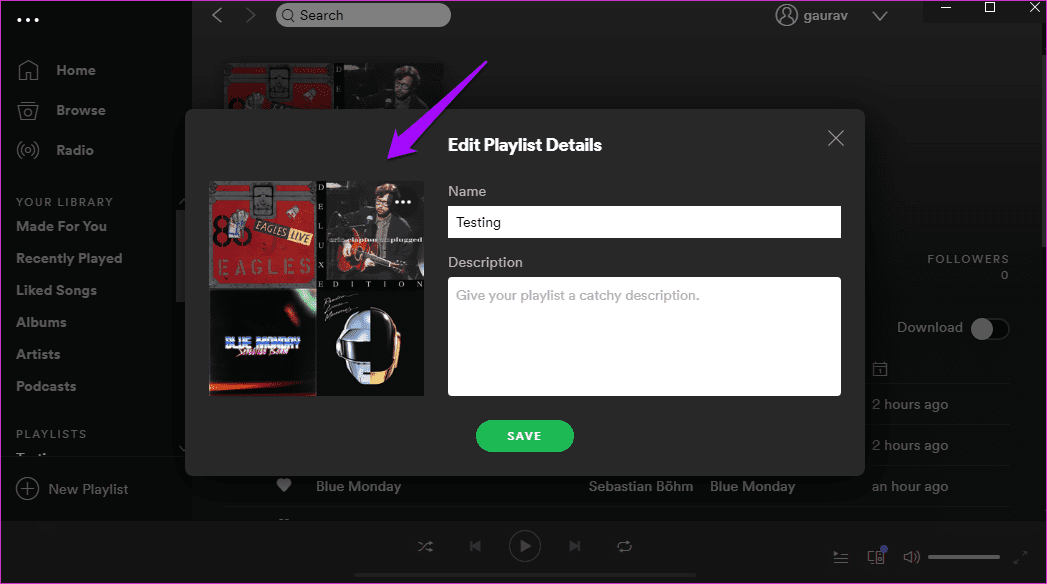Open Artists library
This screenshot has height=584, width=1047.
[38, 354]
